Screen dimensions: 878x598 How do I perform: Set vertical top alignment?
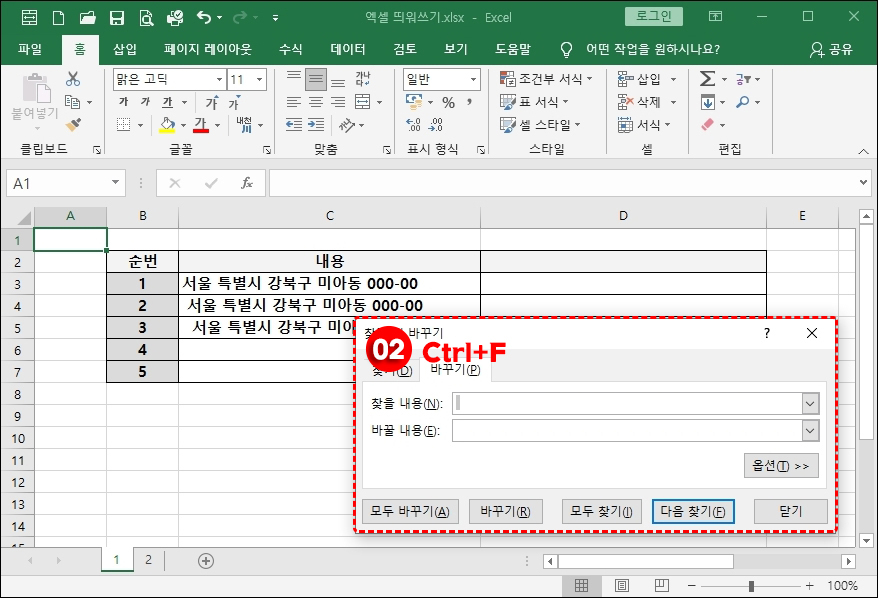tap(294, 78)
